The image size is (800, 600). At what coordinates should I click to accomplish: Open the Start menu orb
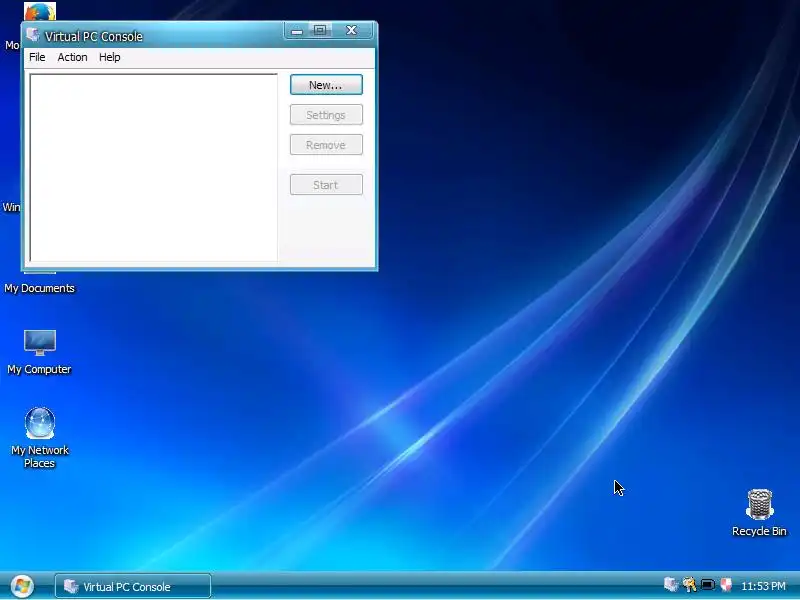(22, 586)
